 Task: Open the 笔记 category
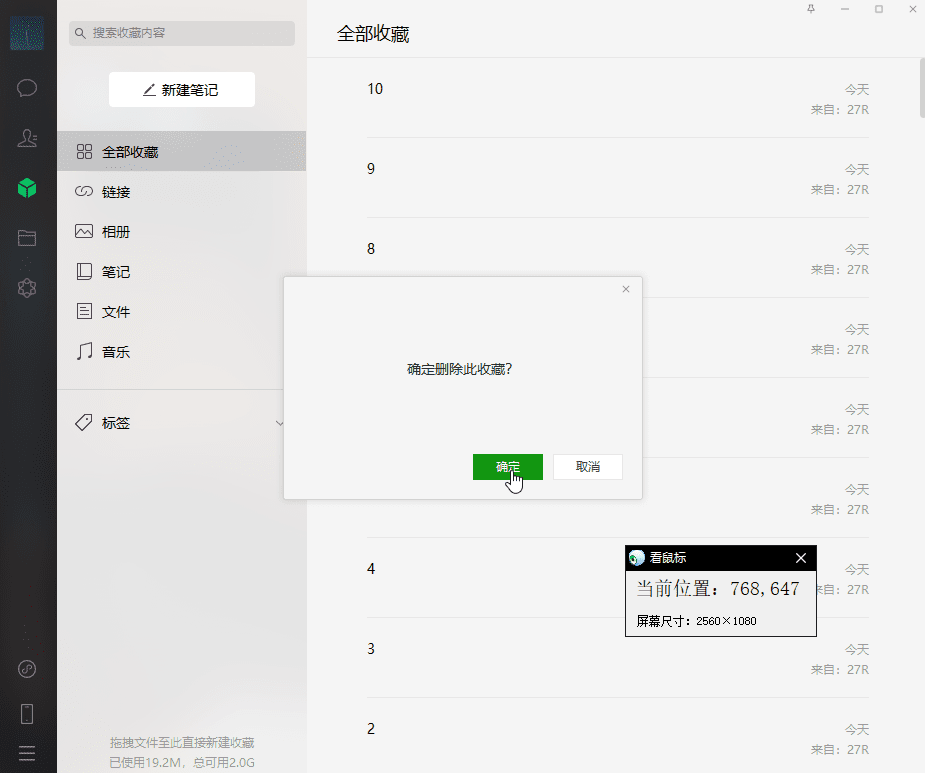(x=116, y=272)
